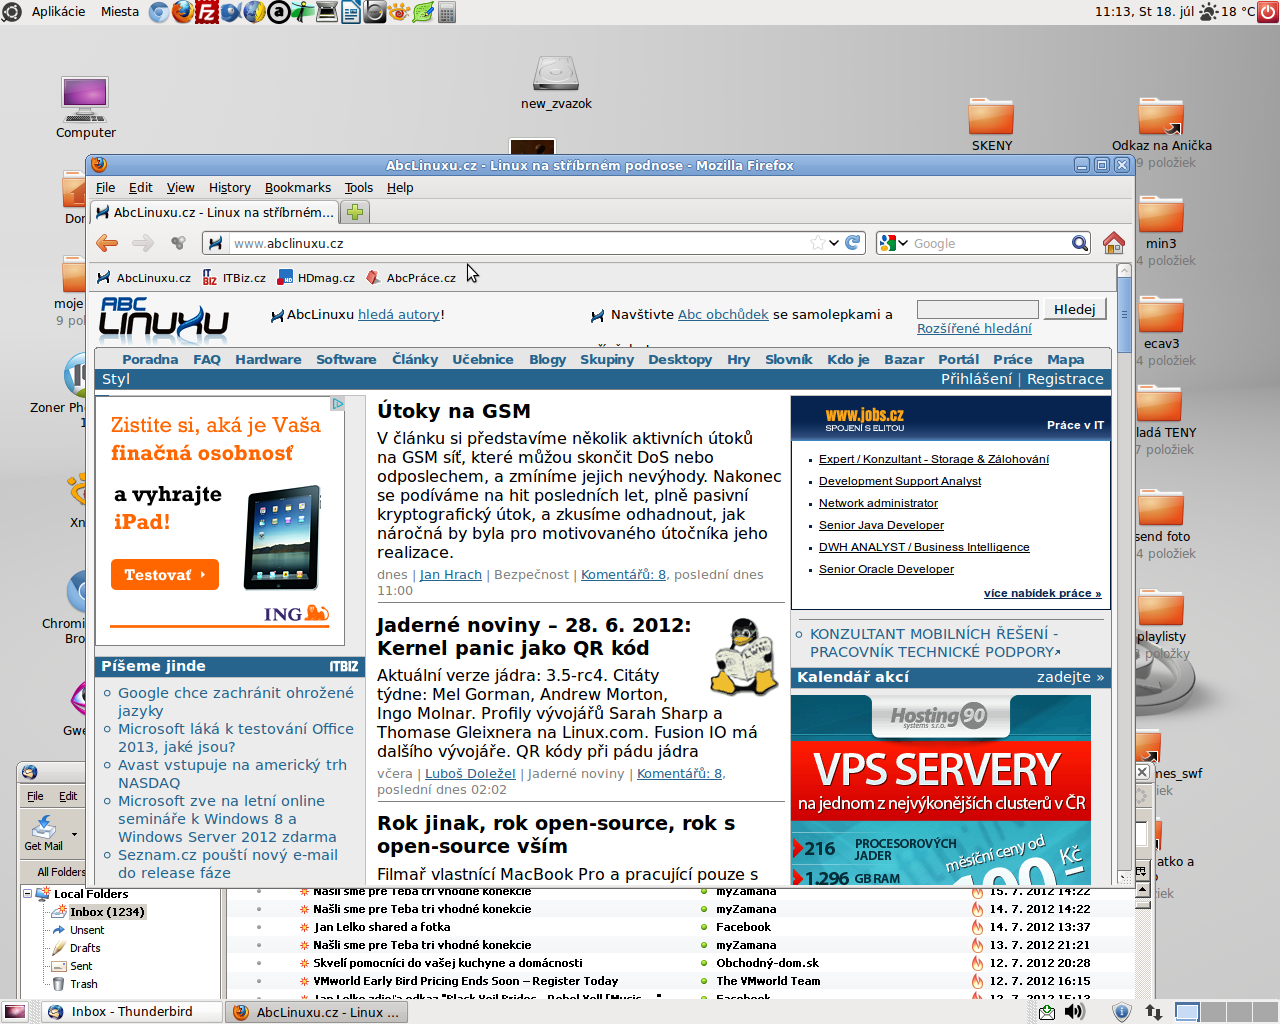1280x1024 pixels.
Task: Click the blue shield tray icon
Action: [1121, 1012]
